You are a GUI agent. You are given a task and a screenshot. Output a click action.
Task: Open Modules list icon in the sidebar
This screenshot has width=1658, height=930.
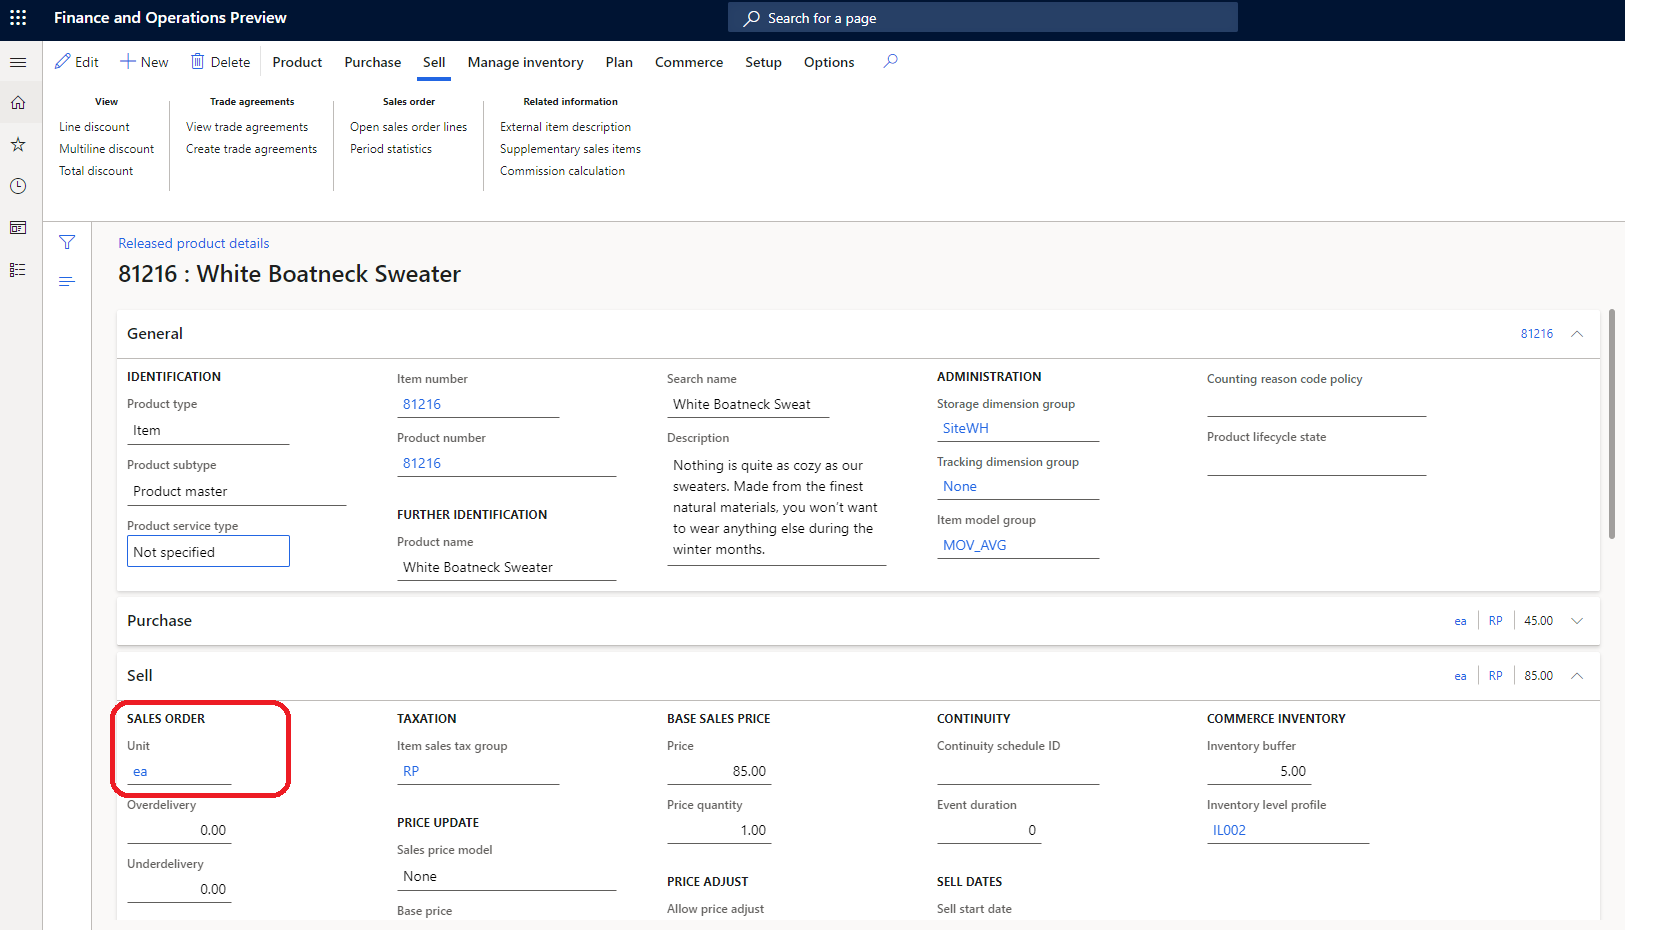click(18, 270)
